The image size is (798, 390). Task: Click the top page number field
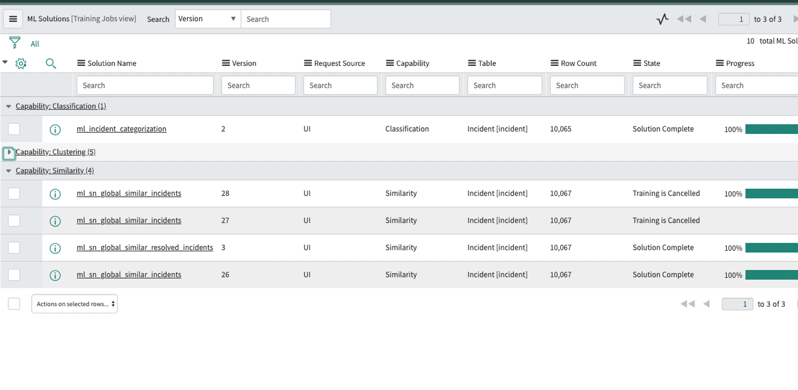click(734, 19)
